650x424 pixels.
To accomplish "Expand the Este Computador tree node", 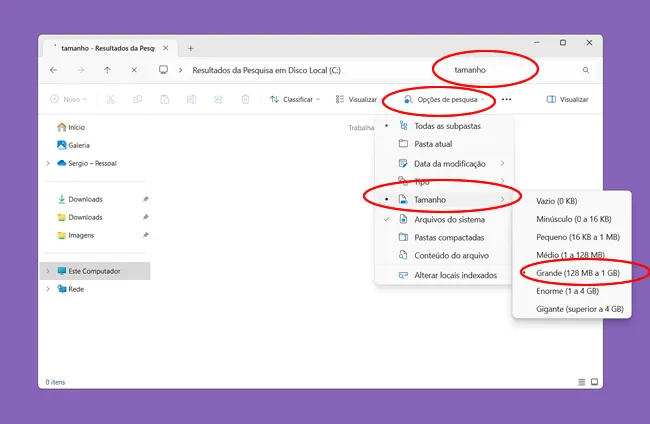I will pos(47,271).
